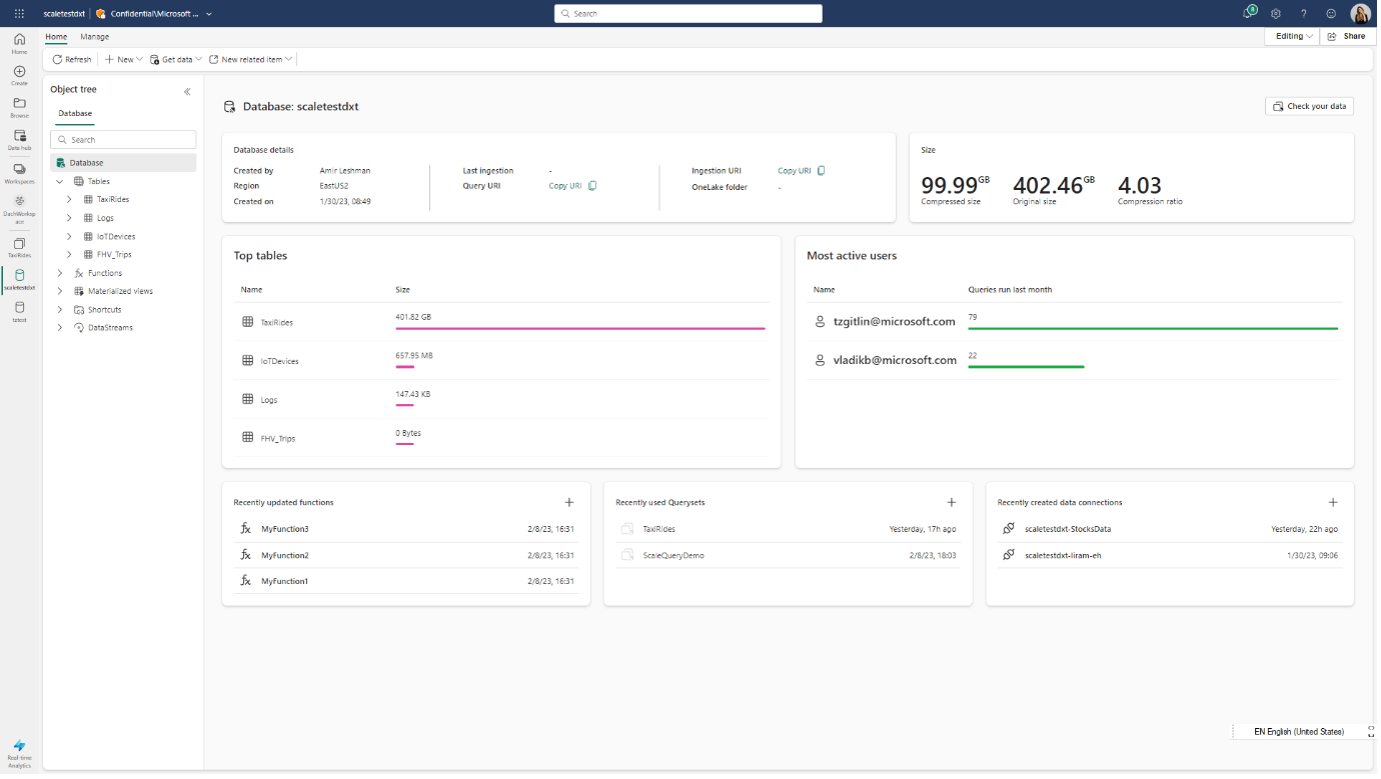Select the scaletestdxt item in the left rail
The height and width of the screenshot is (779, 1381).
click(19, 279)
